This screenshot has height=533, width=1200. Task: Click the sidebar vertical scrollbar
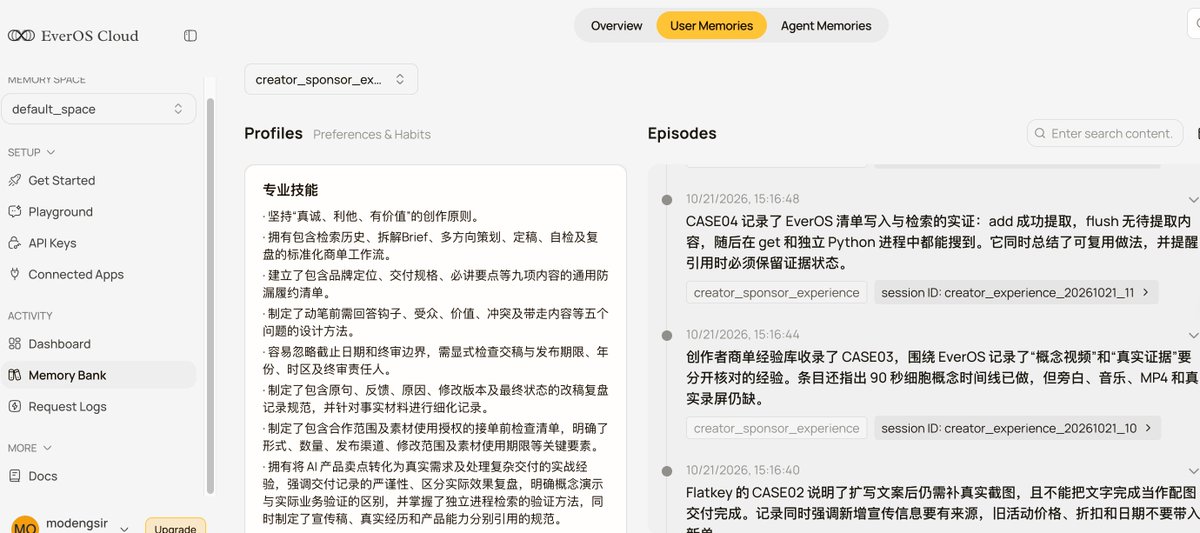click(x=210, y=295)
